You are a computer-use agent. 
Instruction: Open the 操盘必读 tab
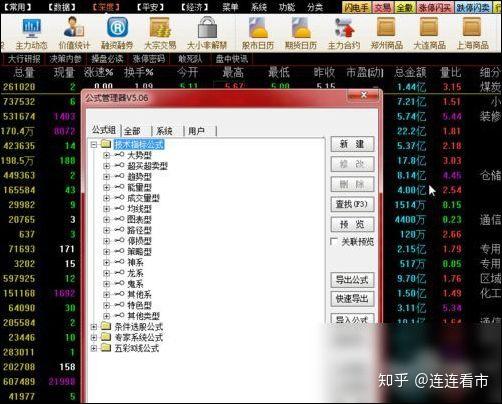point(107,59)
